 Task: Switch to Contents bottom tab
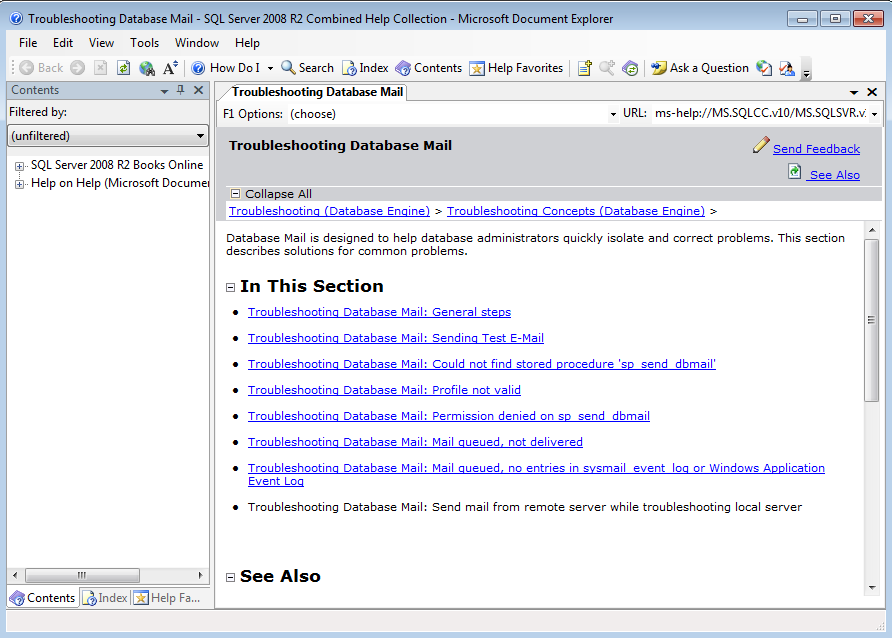pyautogui.click(x=43, y=598)
